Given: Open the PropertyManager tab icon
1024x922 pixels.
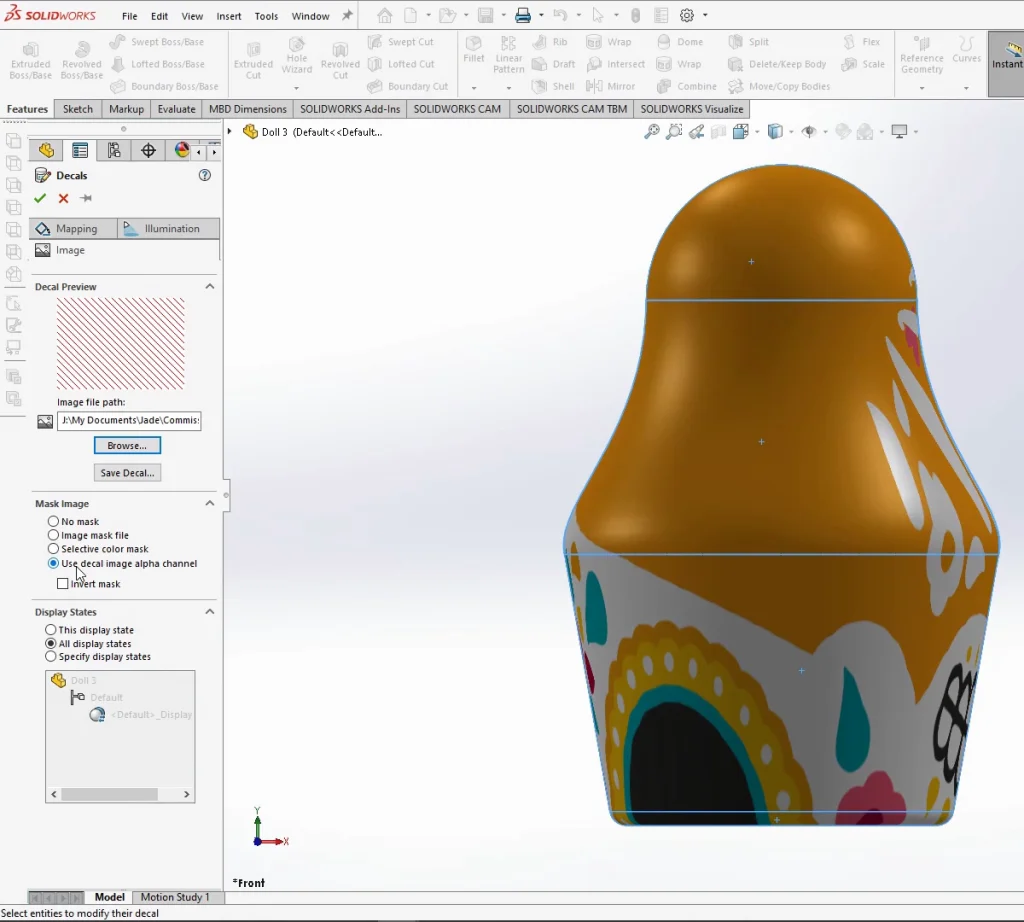Looking at the screenshot, I should (x=80, y=151).
